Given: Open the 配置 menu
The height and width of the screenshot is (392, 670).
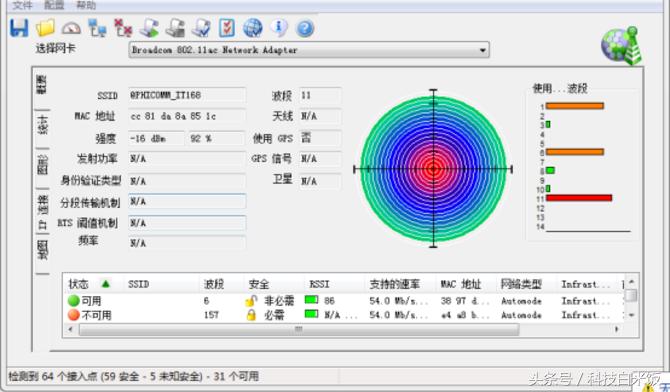Looking at the screenshot, I should [54, 5].
